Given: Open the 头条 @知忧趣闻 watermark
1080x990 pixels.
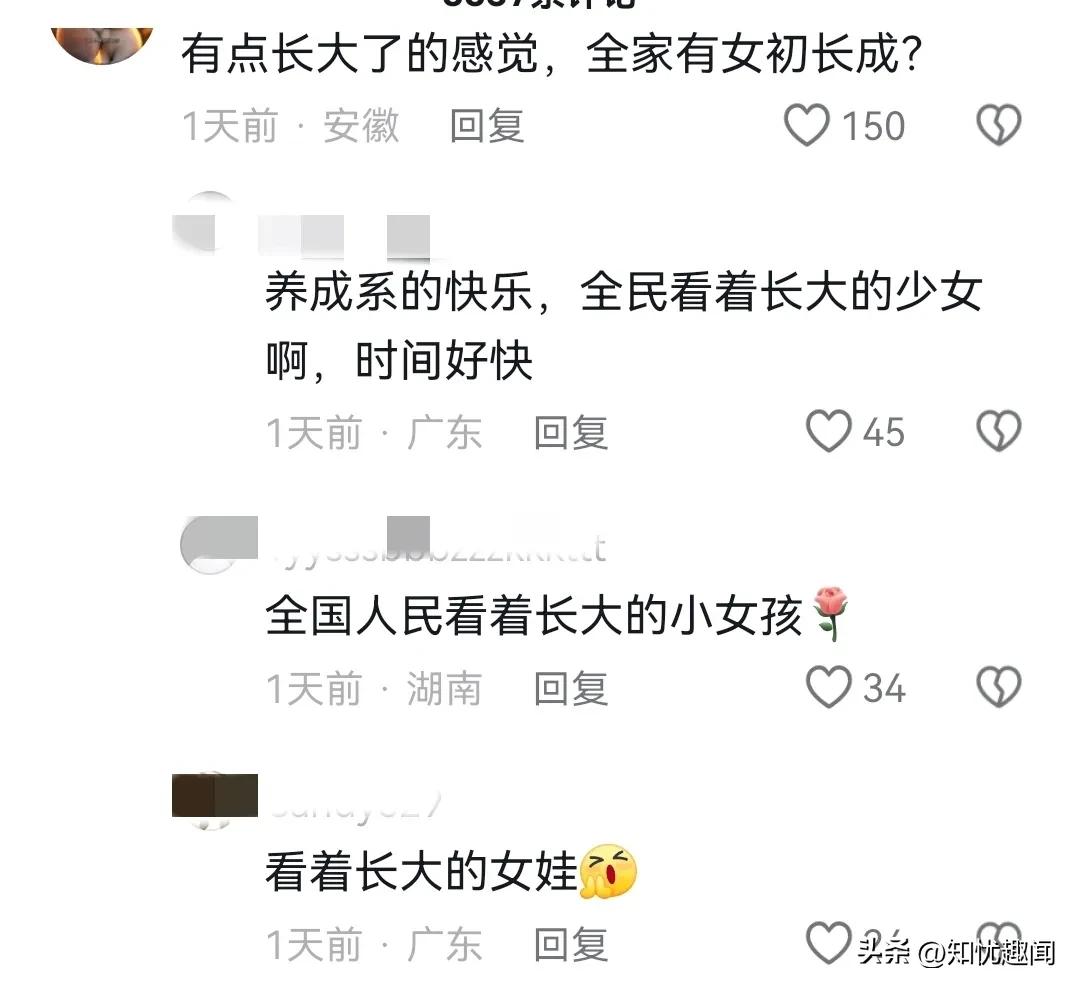Looking at the screenshot, I should (957, 951).
